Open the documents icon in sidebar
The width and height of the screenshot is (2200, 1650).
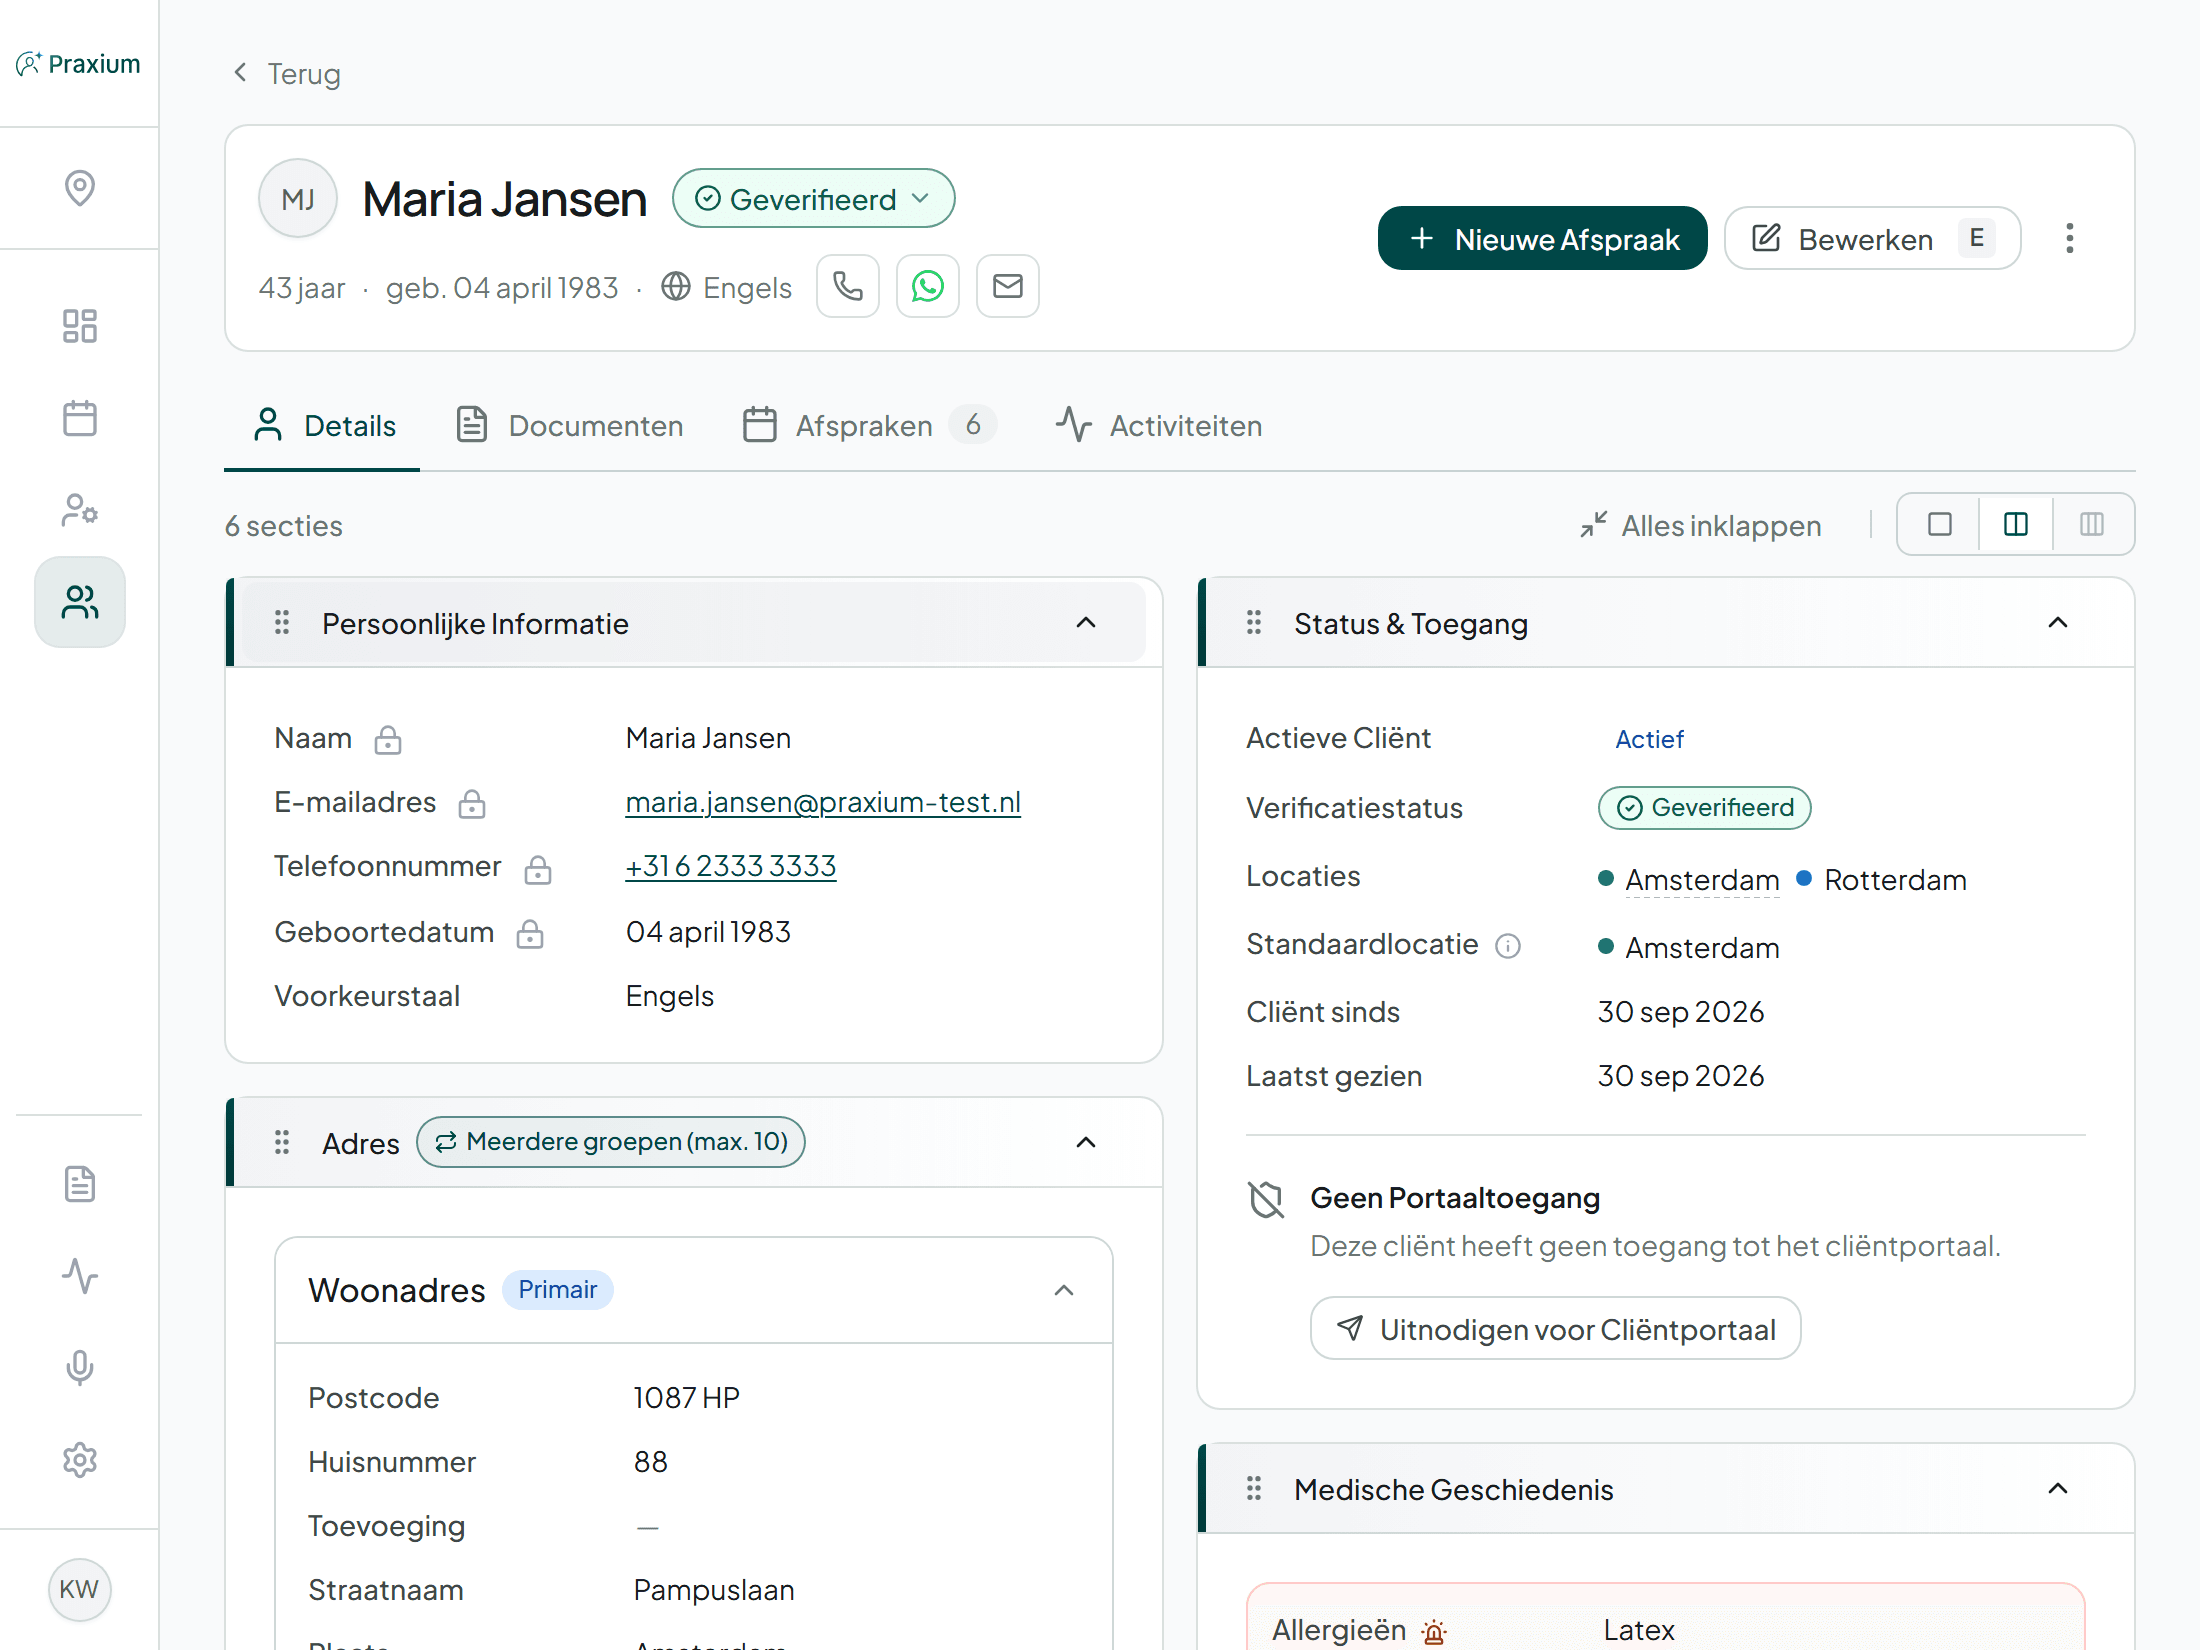click(x=80, y=1184)
